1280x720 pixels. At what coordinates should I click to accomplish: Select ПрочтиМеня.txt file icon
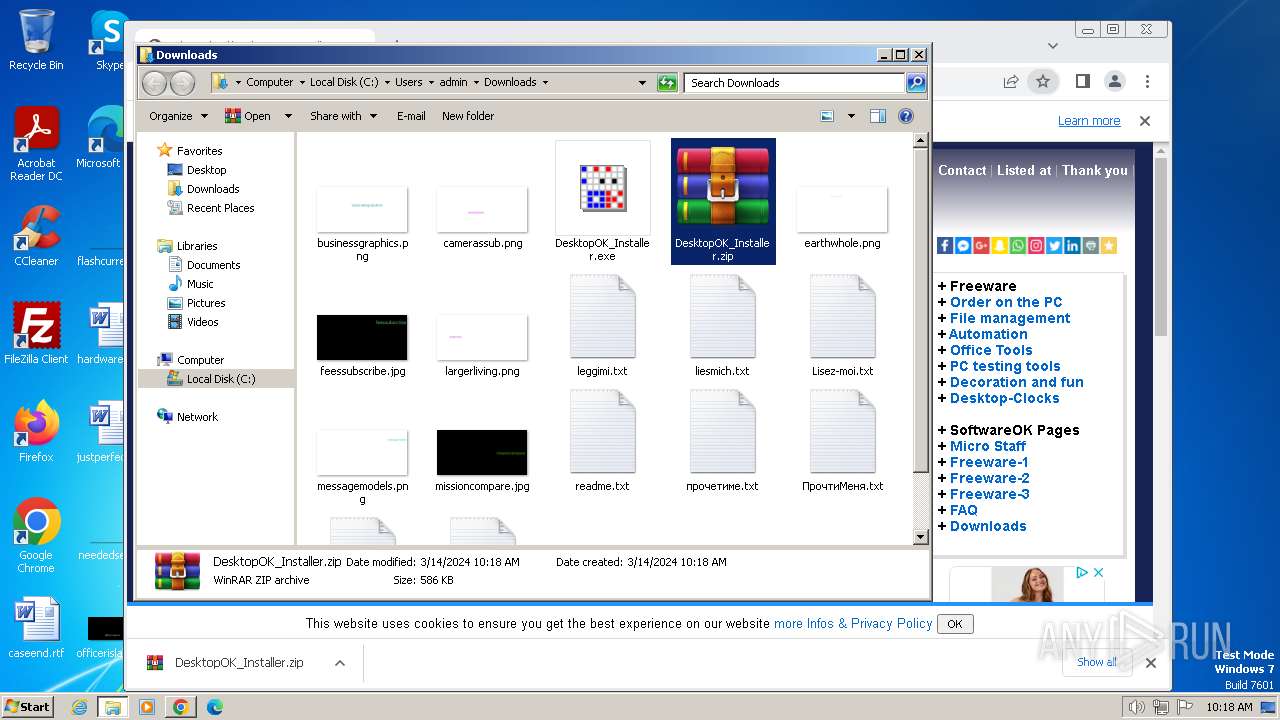pyautogui.click(x=842, y=432)
